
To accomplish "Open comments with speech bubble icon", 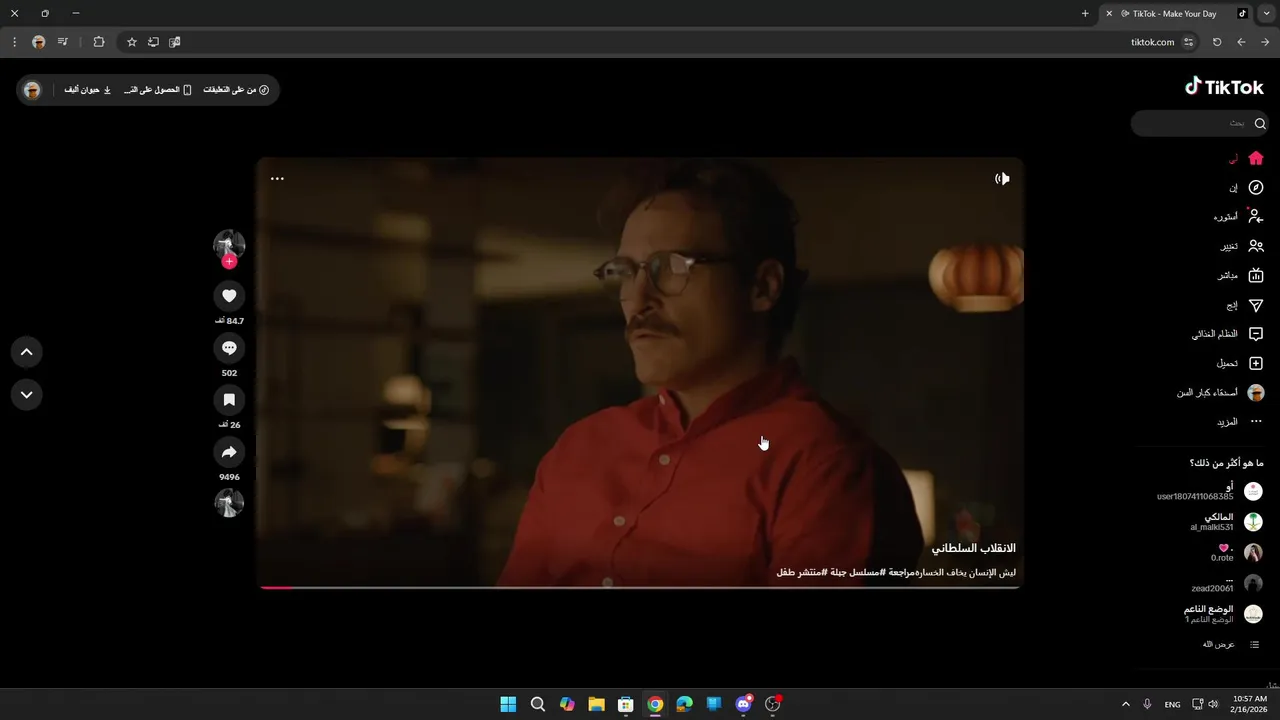I will tap(229, 348).
